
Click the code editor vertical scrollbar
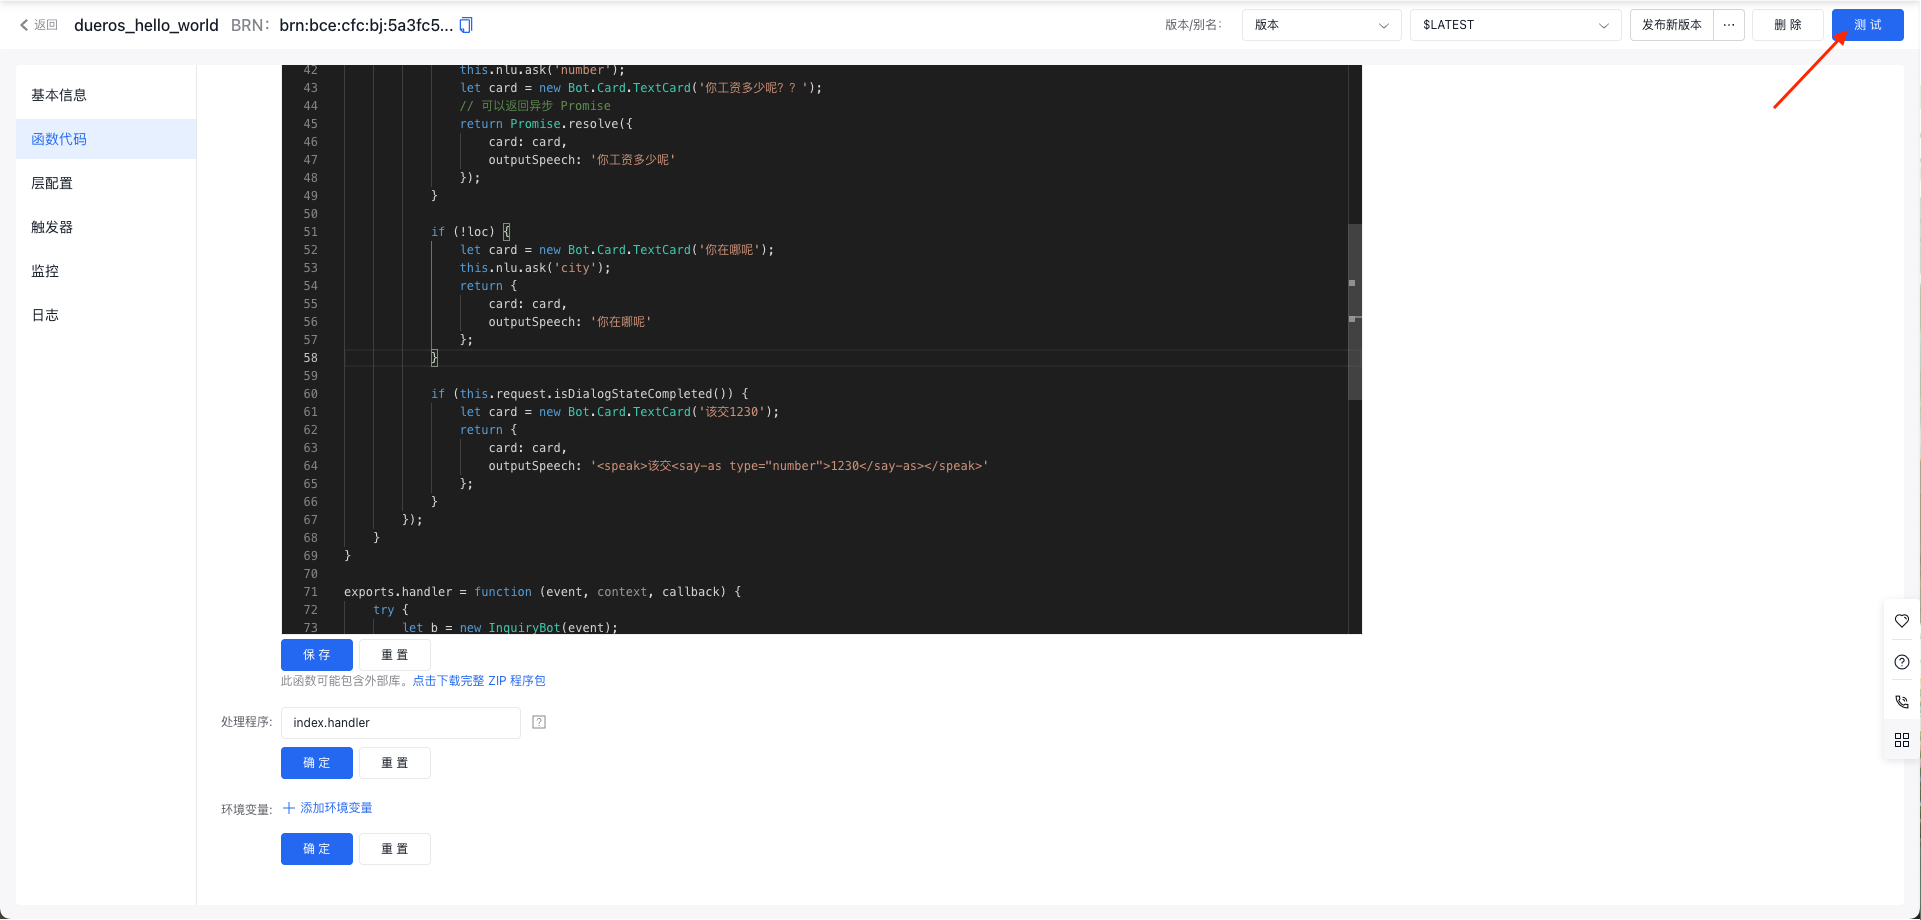(x=1355, y=312)
